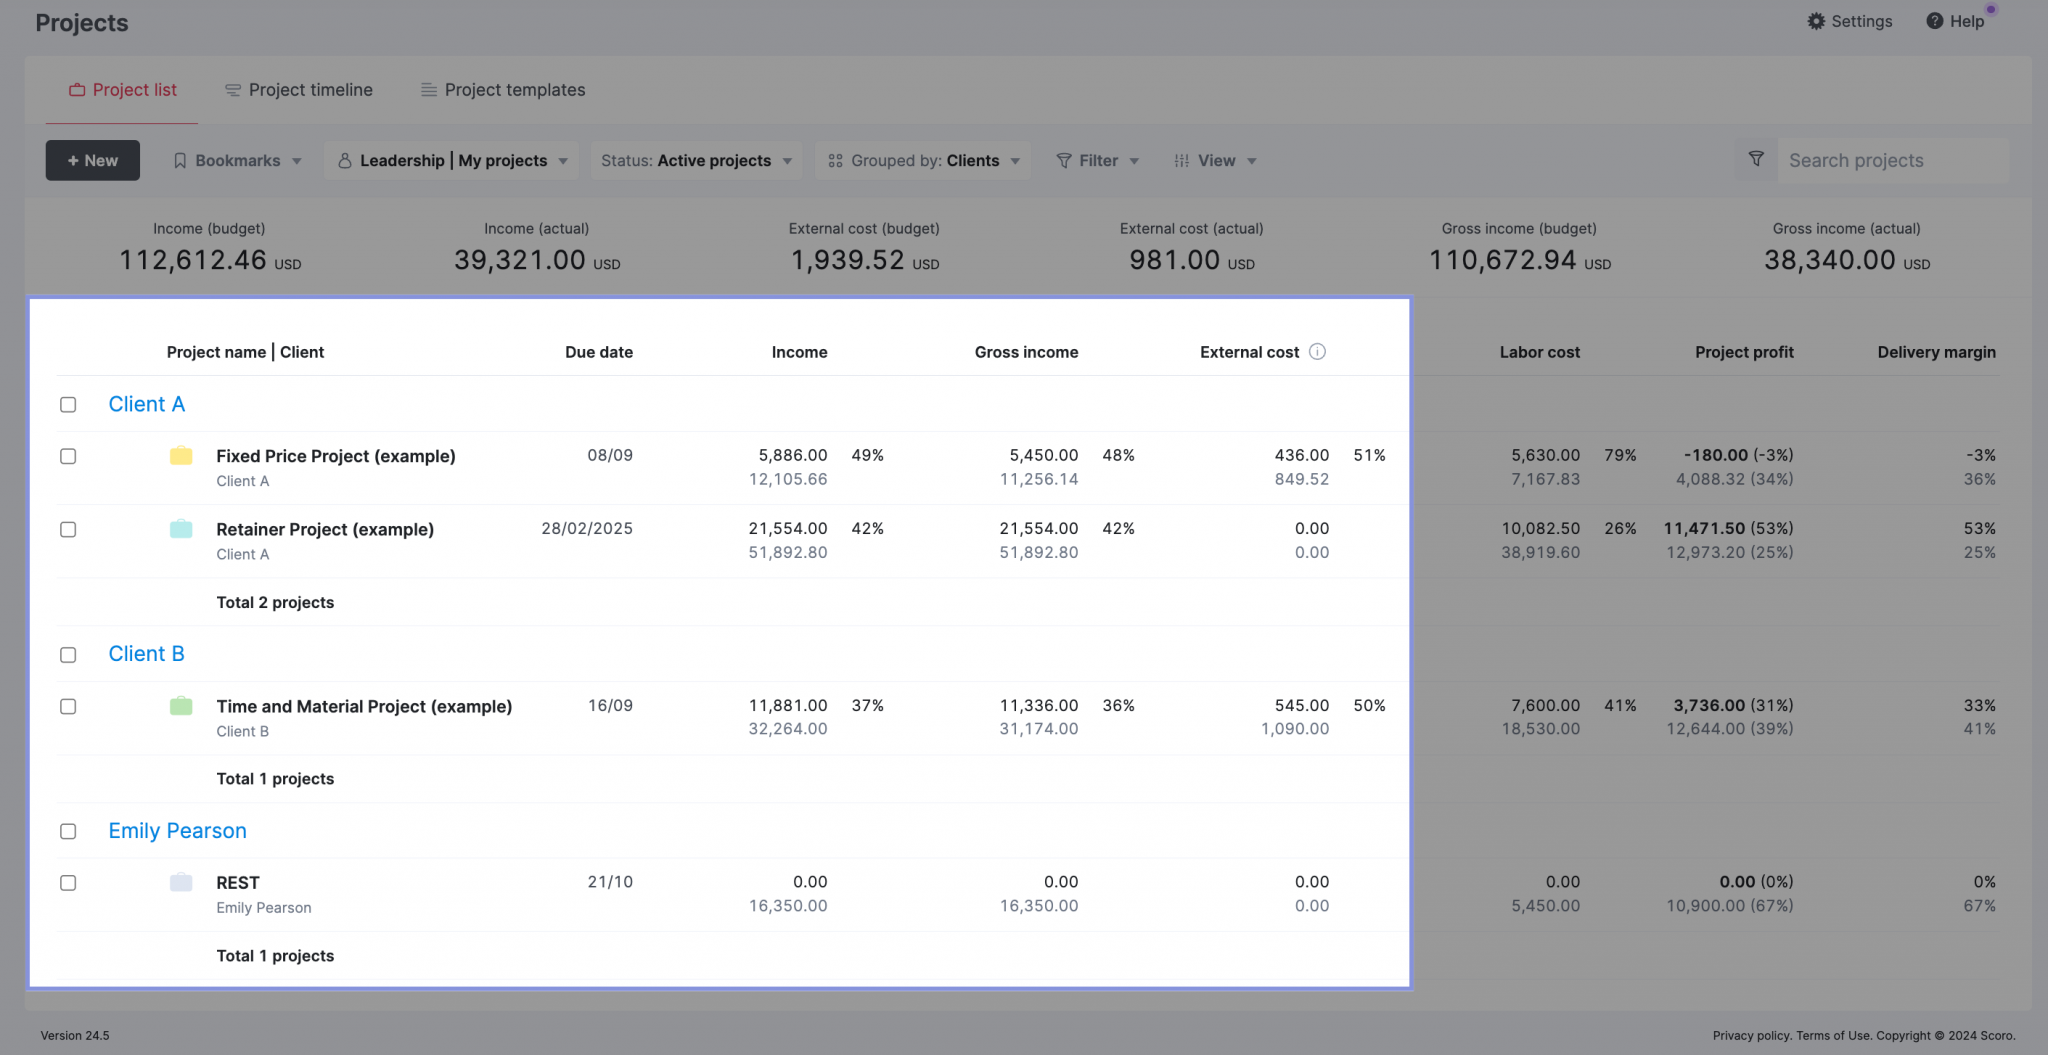Click the filter funnel icon beside search

point(1755,160)
